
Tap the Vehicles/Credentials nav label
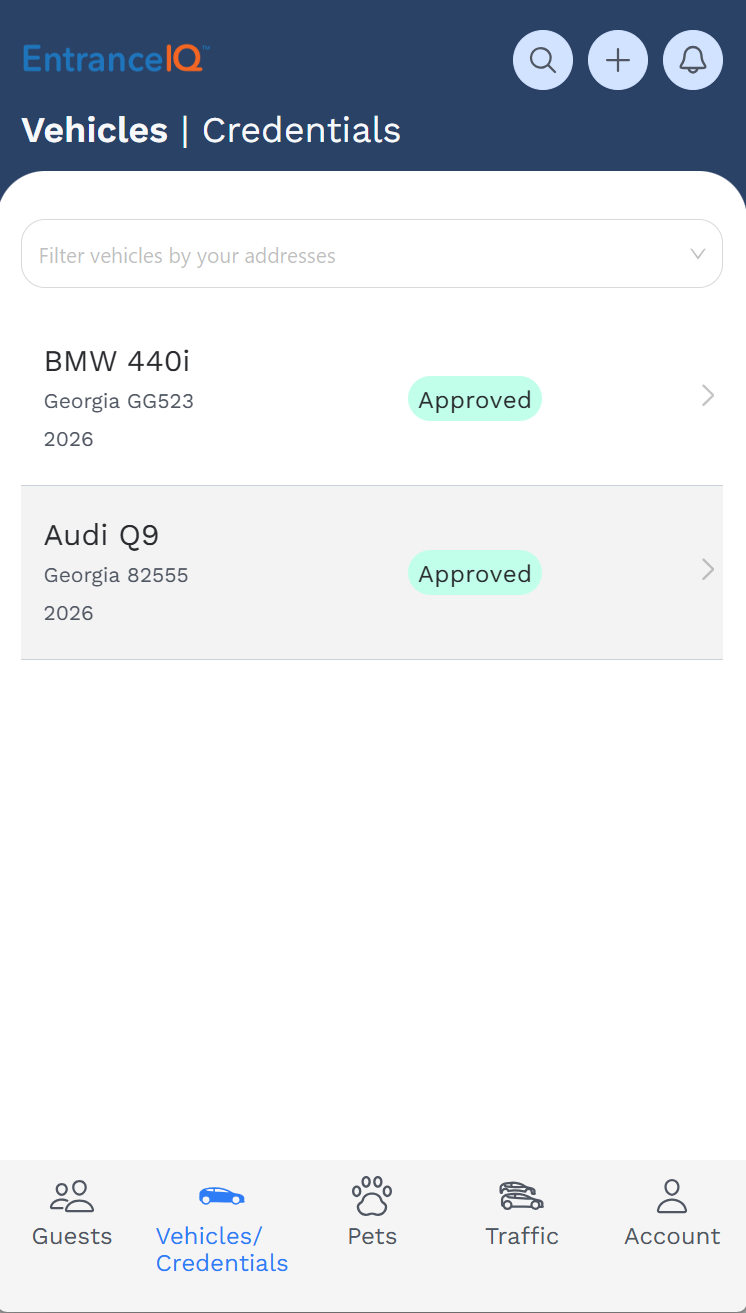click(221, 1250)
